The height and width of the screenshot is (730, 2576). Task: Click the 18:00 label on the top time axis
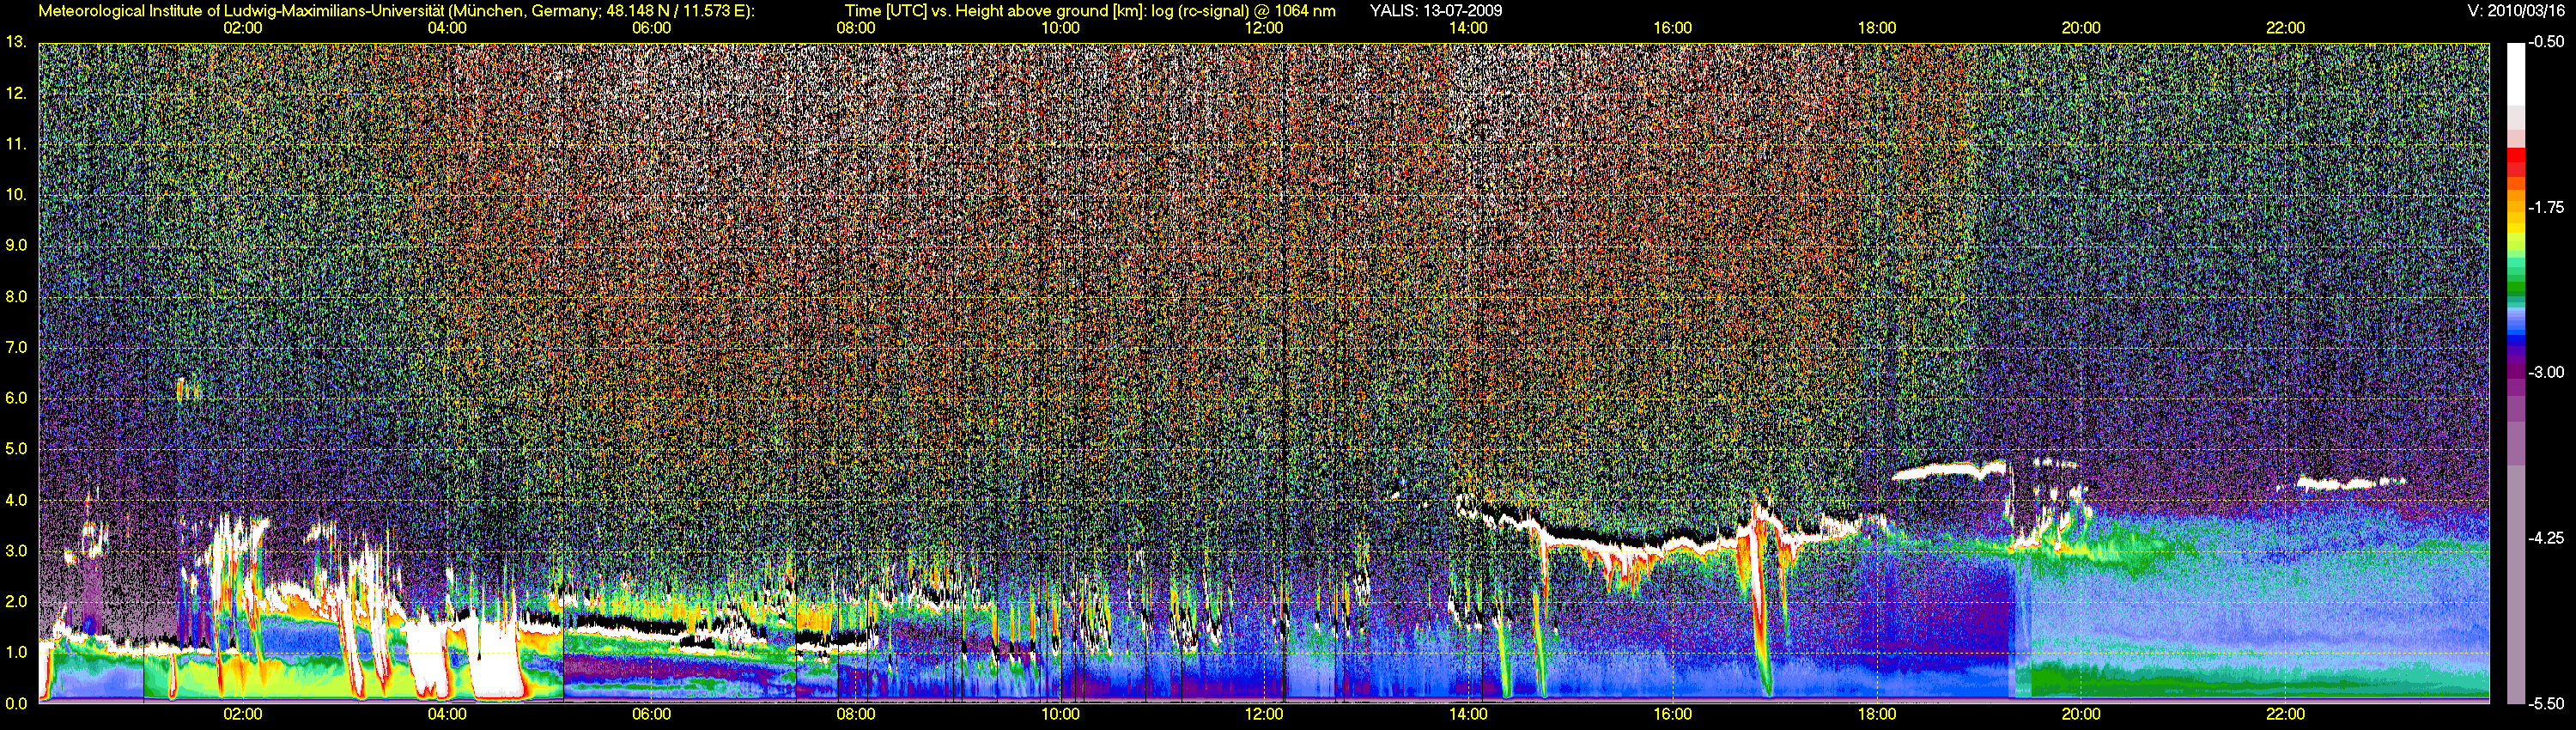pos(1877,28)
